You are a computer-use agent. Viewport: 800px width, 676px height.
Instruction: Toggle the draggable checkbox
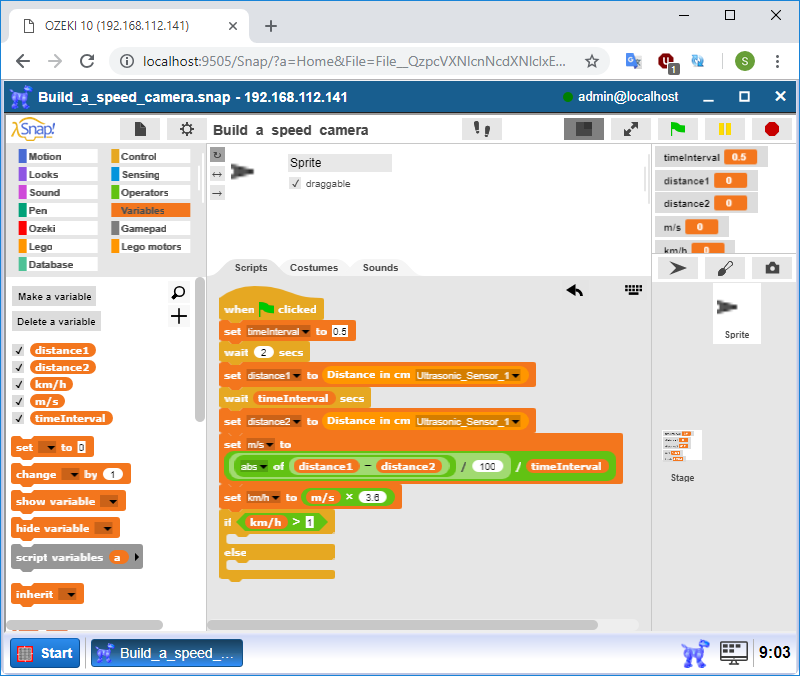[295, 183]
